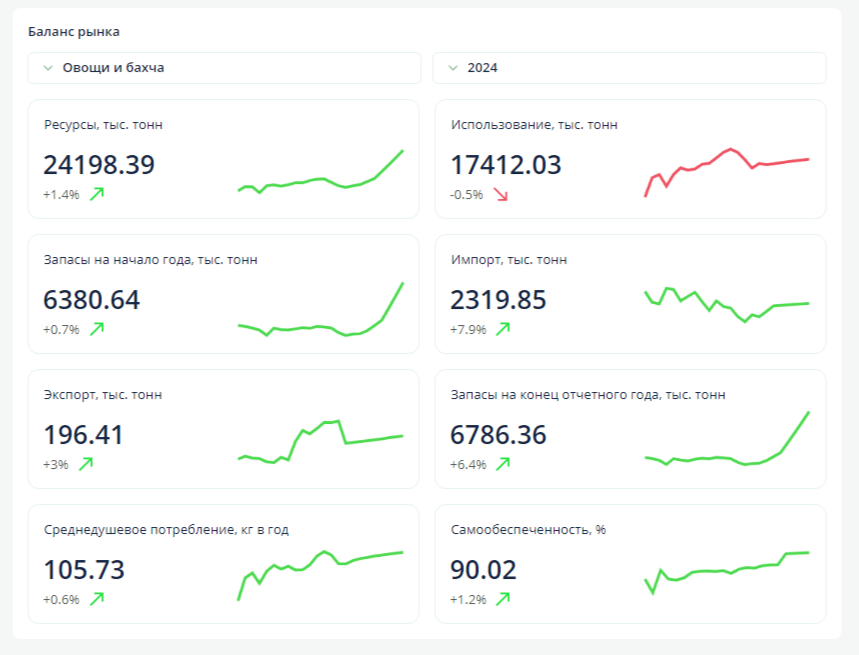The image size is (859, 655).
Task: Click the Самообеспеченность value 90.02
Action: coord(484,570)
